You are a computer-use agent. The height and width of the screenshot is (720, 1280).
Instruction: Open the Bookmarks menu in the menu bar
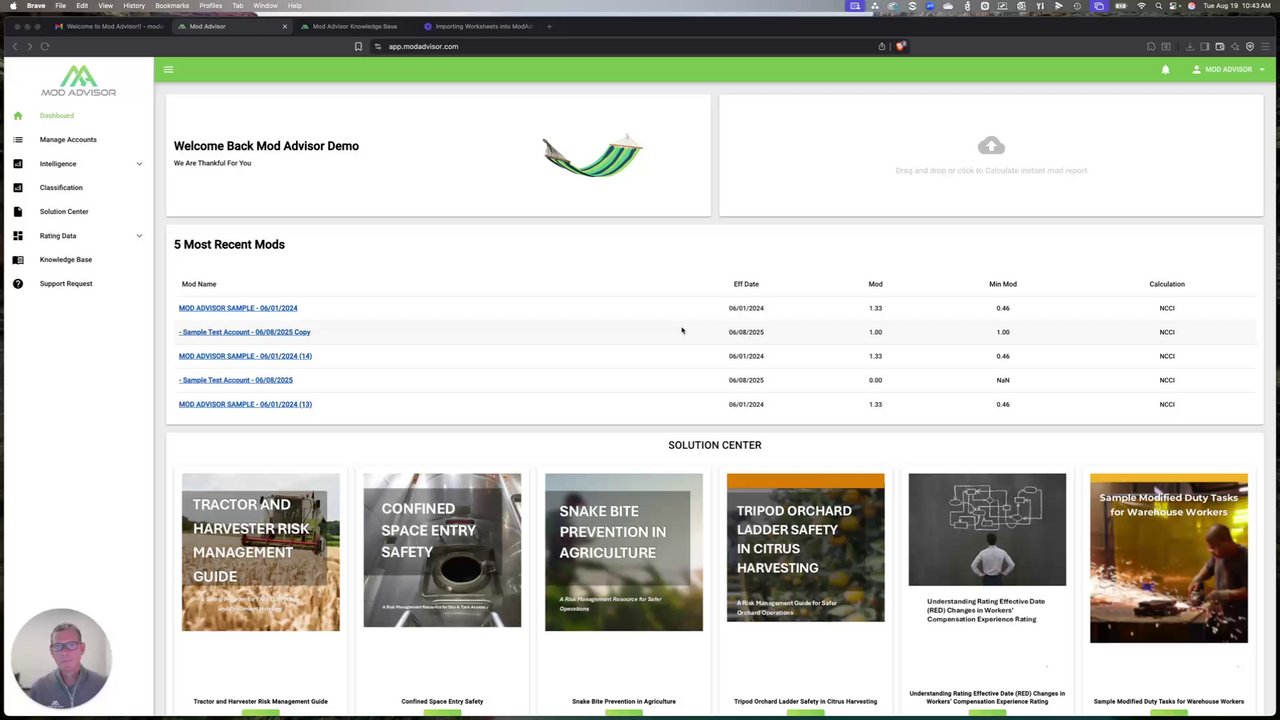coord(172,6)
